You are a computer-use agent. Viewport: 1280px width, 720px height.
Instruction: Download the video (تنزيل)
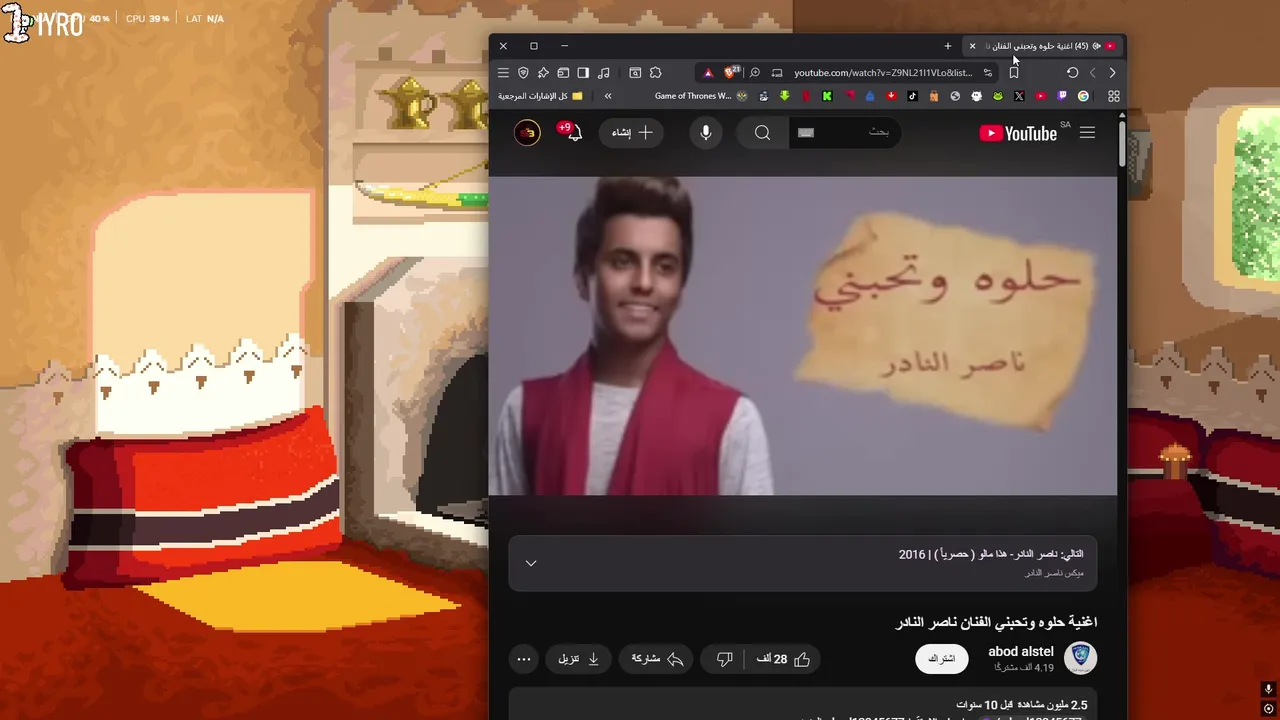tap(579, 659)
